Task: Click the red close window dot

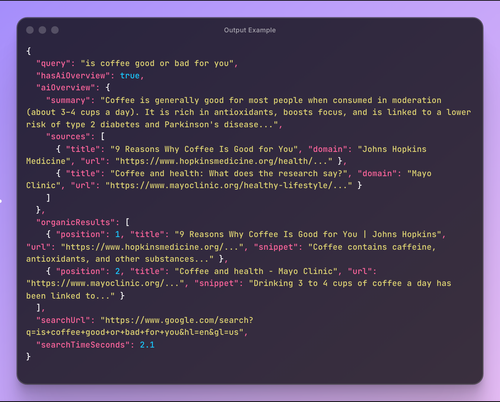Action: point(30,30)
